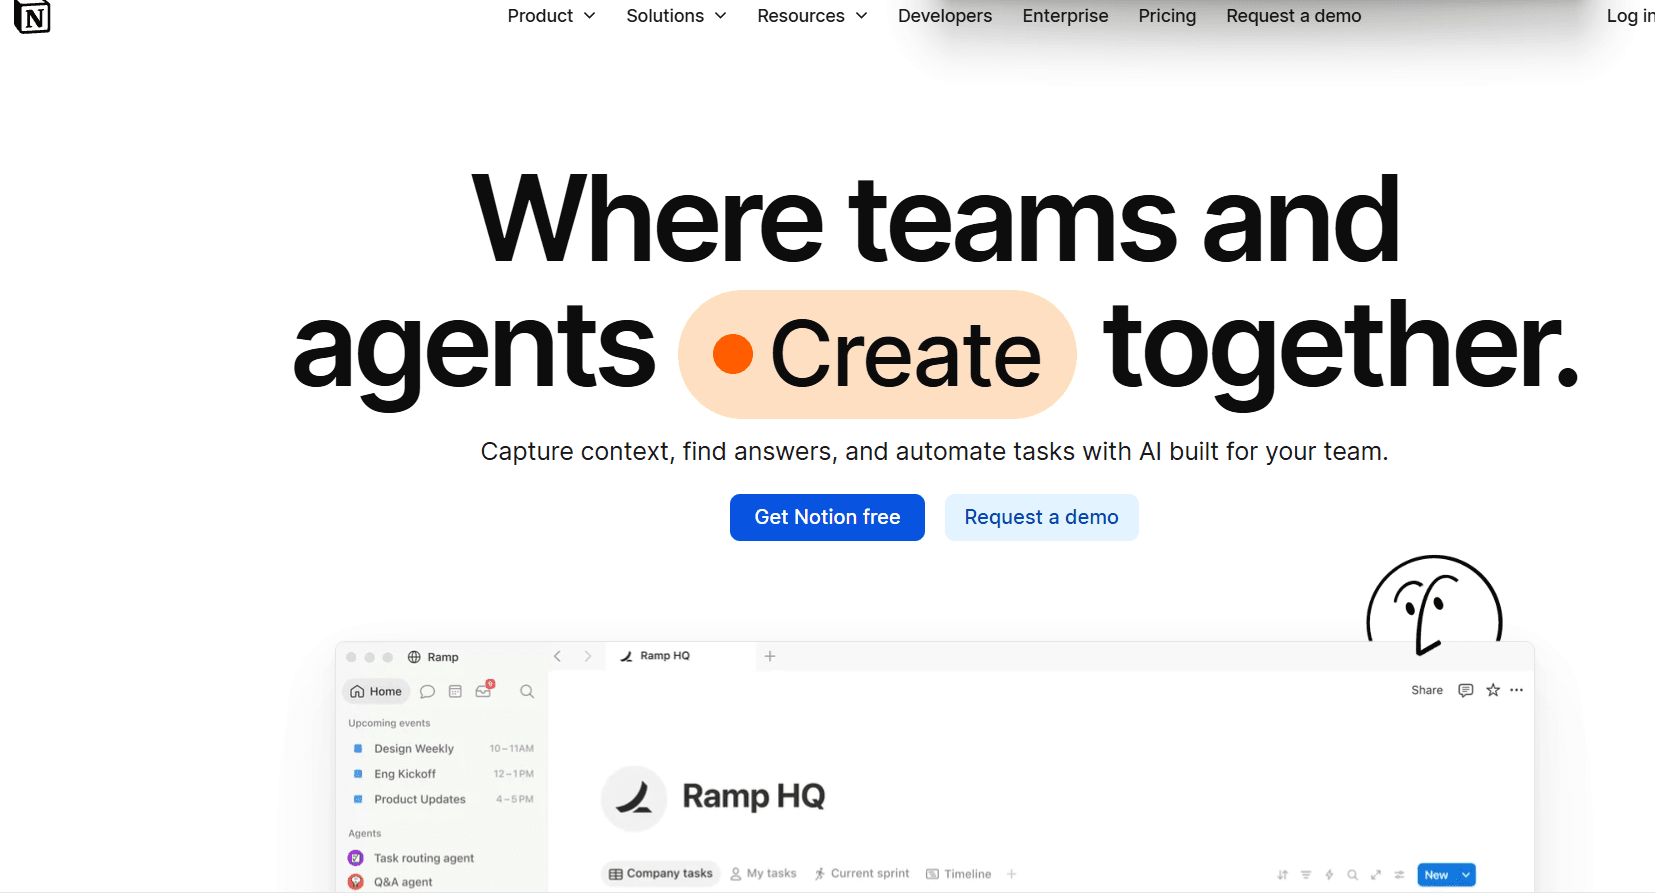Click the search icon in the view toolbar
1655x895 pixels.
(1352, 875)
